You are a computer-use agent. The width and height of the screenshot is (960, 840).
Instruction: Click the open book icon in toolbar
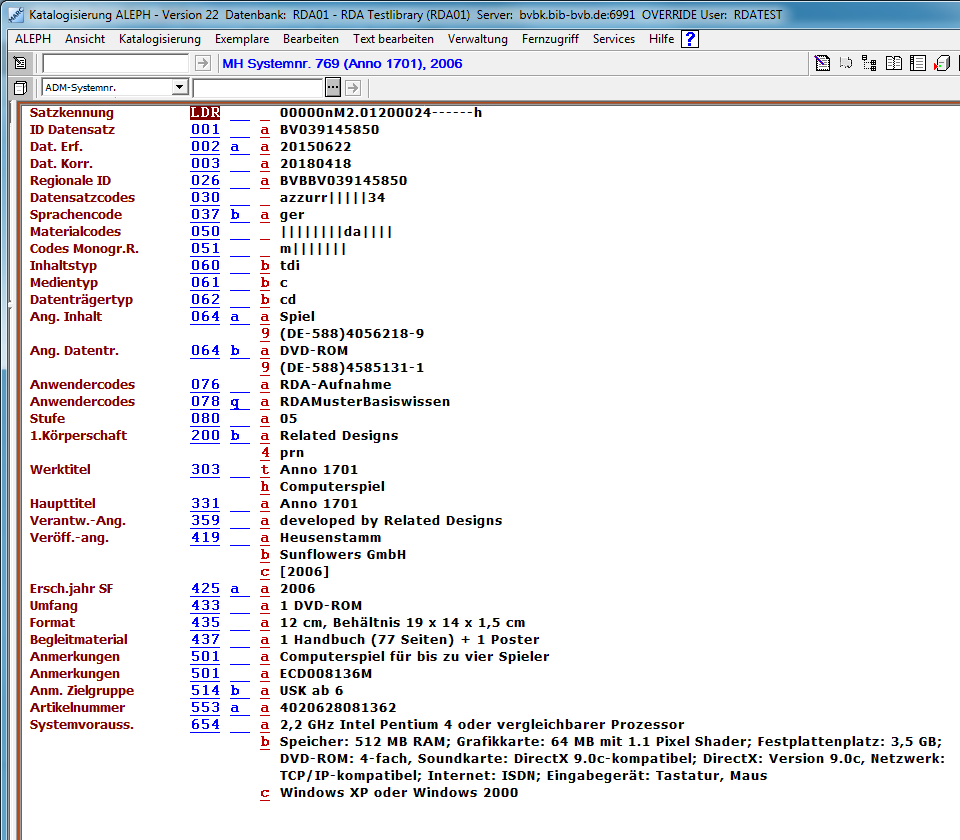tap(892, 63)
